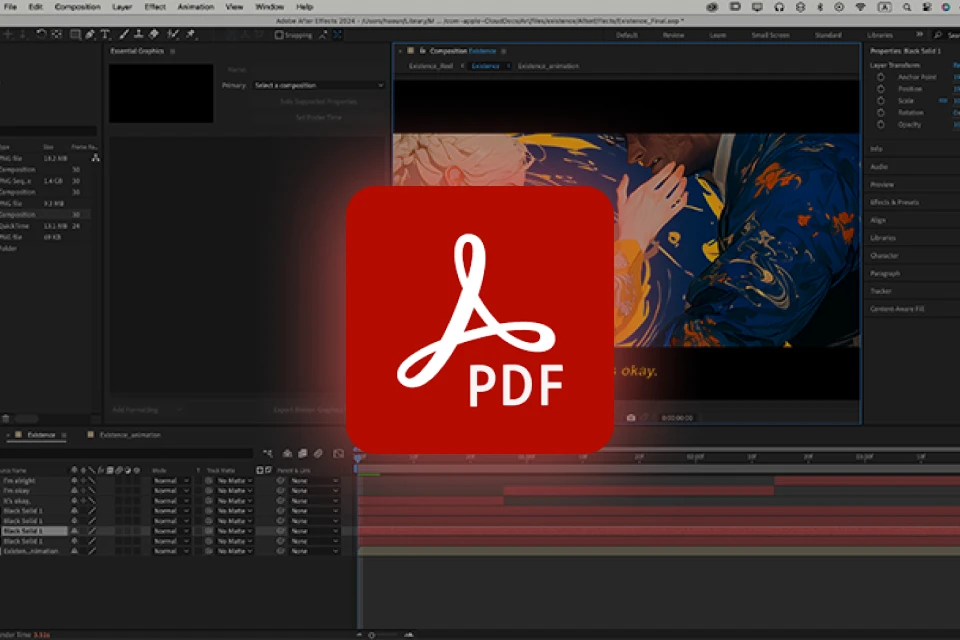Select the Brush tool
The image size is (960, 640).
tap(124, 34)
